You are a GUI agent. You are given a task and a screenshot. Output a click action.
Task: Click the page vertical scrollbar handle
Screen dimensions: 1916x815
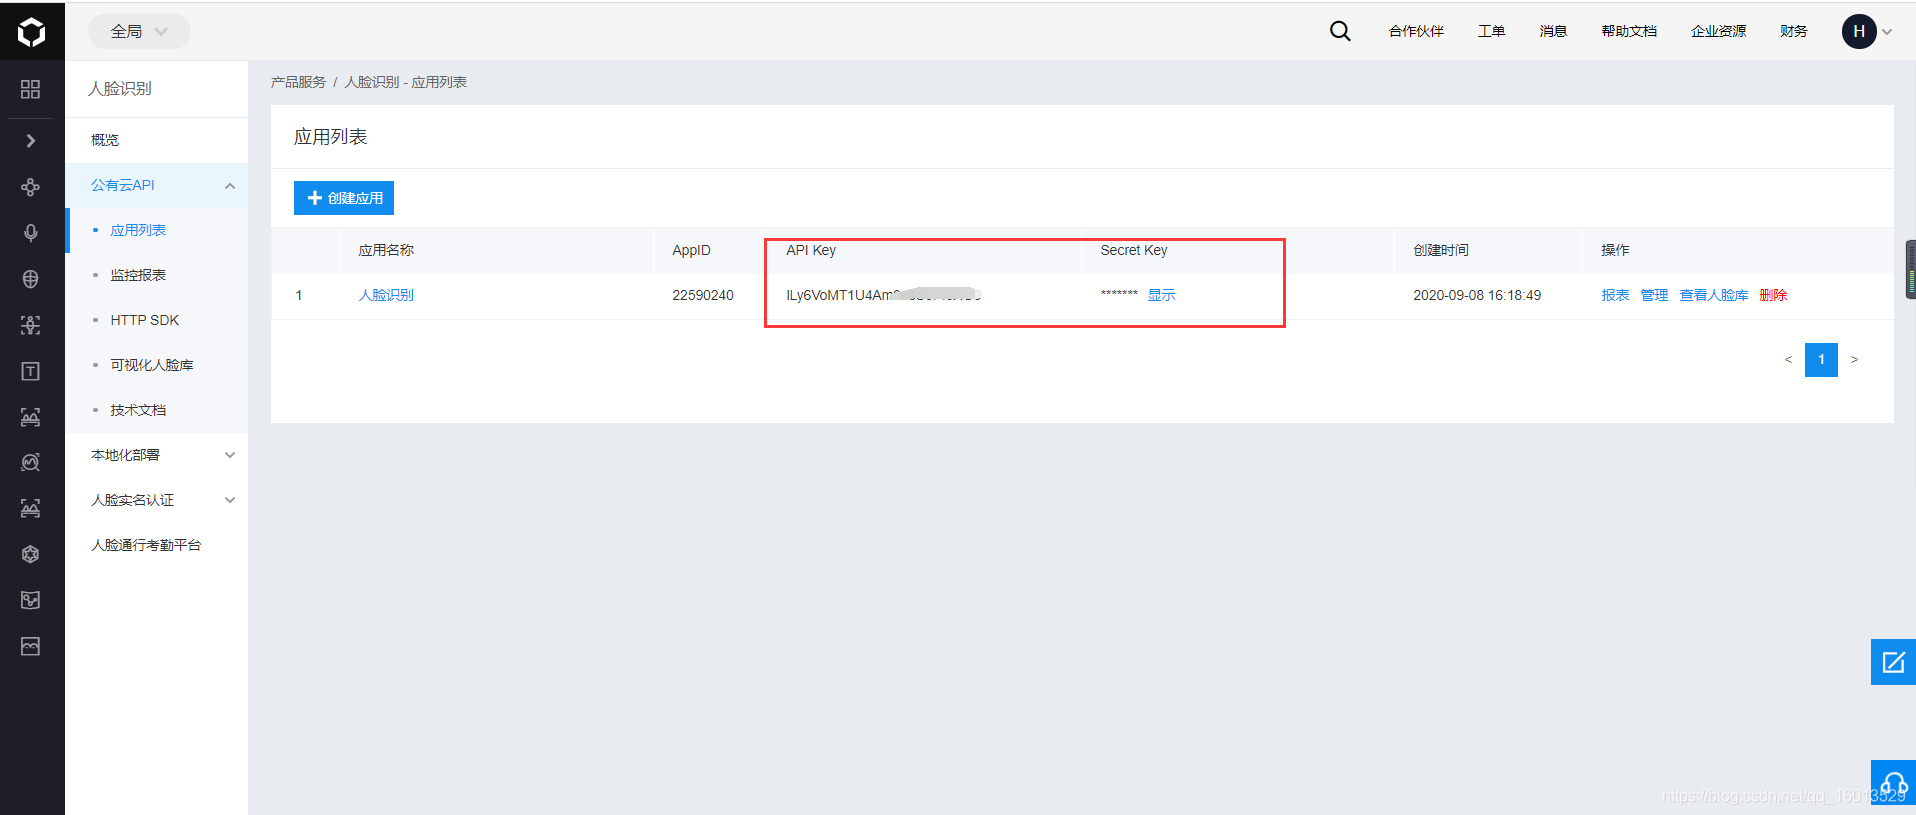pos(1911,270)
